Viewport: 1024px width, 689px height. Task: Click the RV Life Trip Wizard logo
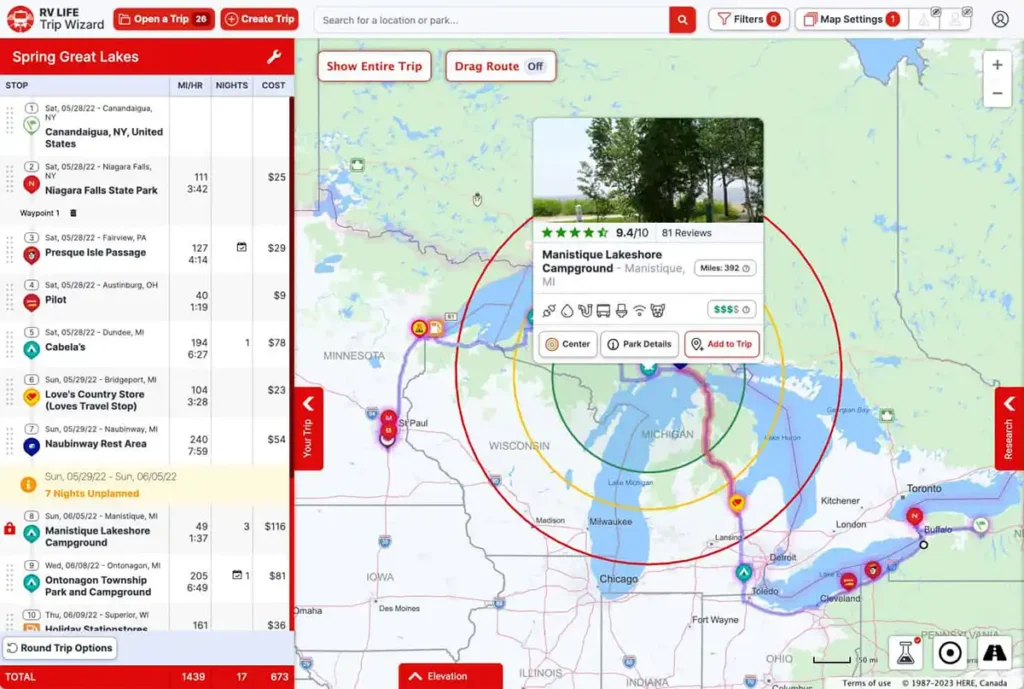pos(55,19)
